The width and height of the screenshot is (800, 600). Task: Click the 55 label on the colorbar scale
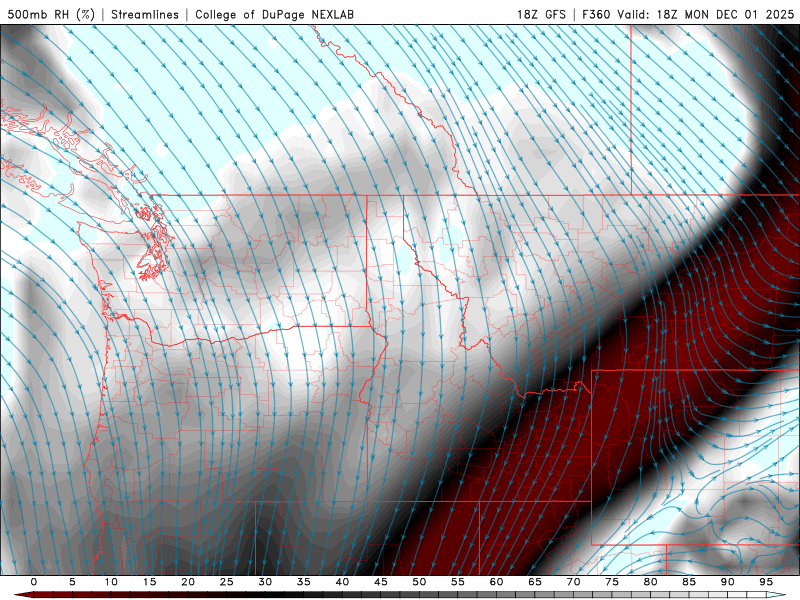click(458, 582)
